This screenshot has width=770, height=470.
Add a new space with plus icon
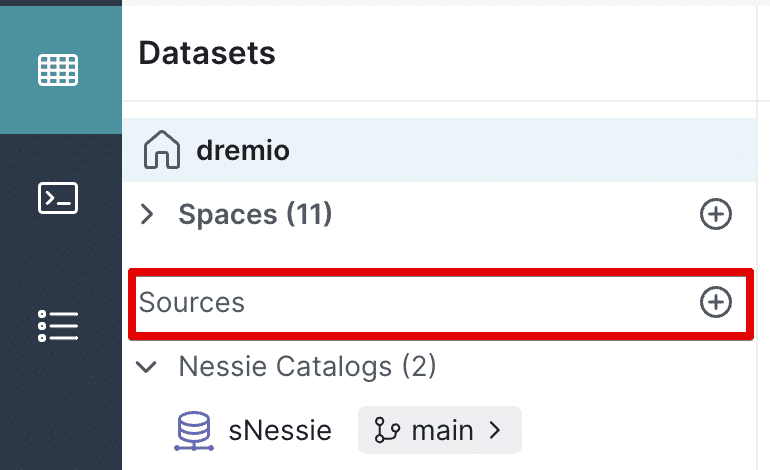(x=715, y=214)
